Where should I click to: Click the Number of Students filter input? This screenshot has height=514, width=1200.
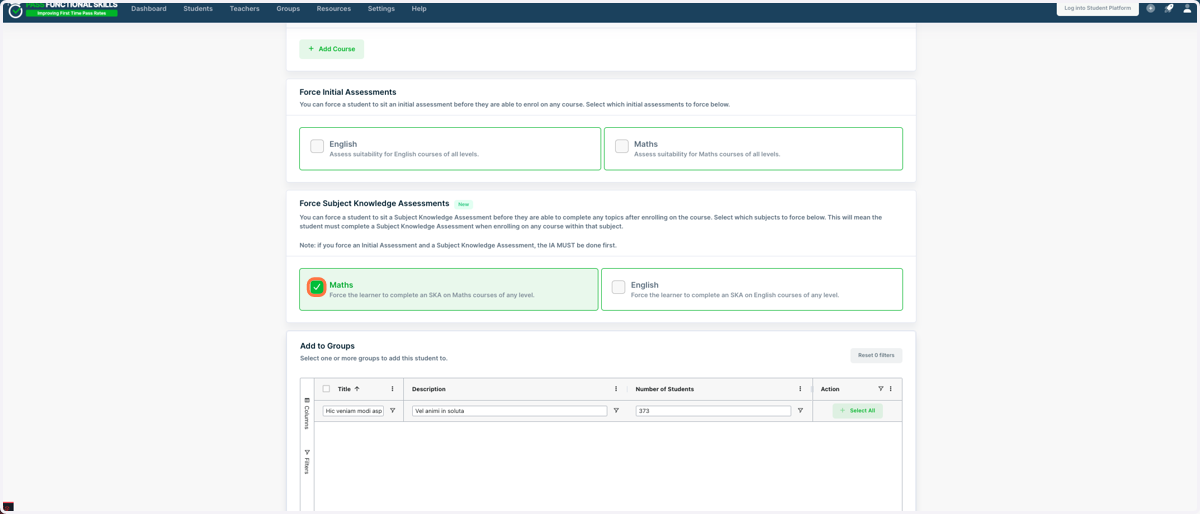[x=713, y=411]
